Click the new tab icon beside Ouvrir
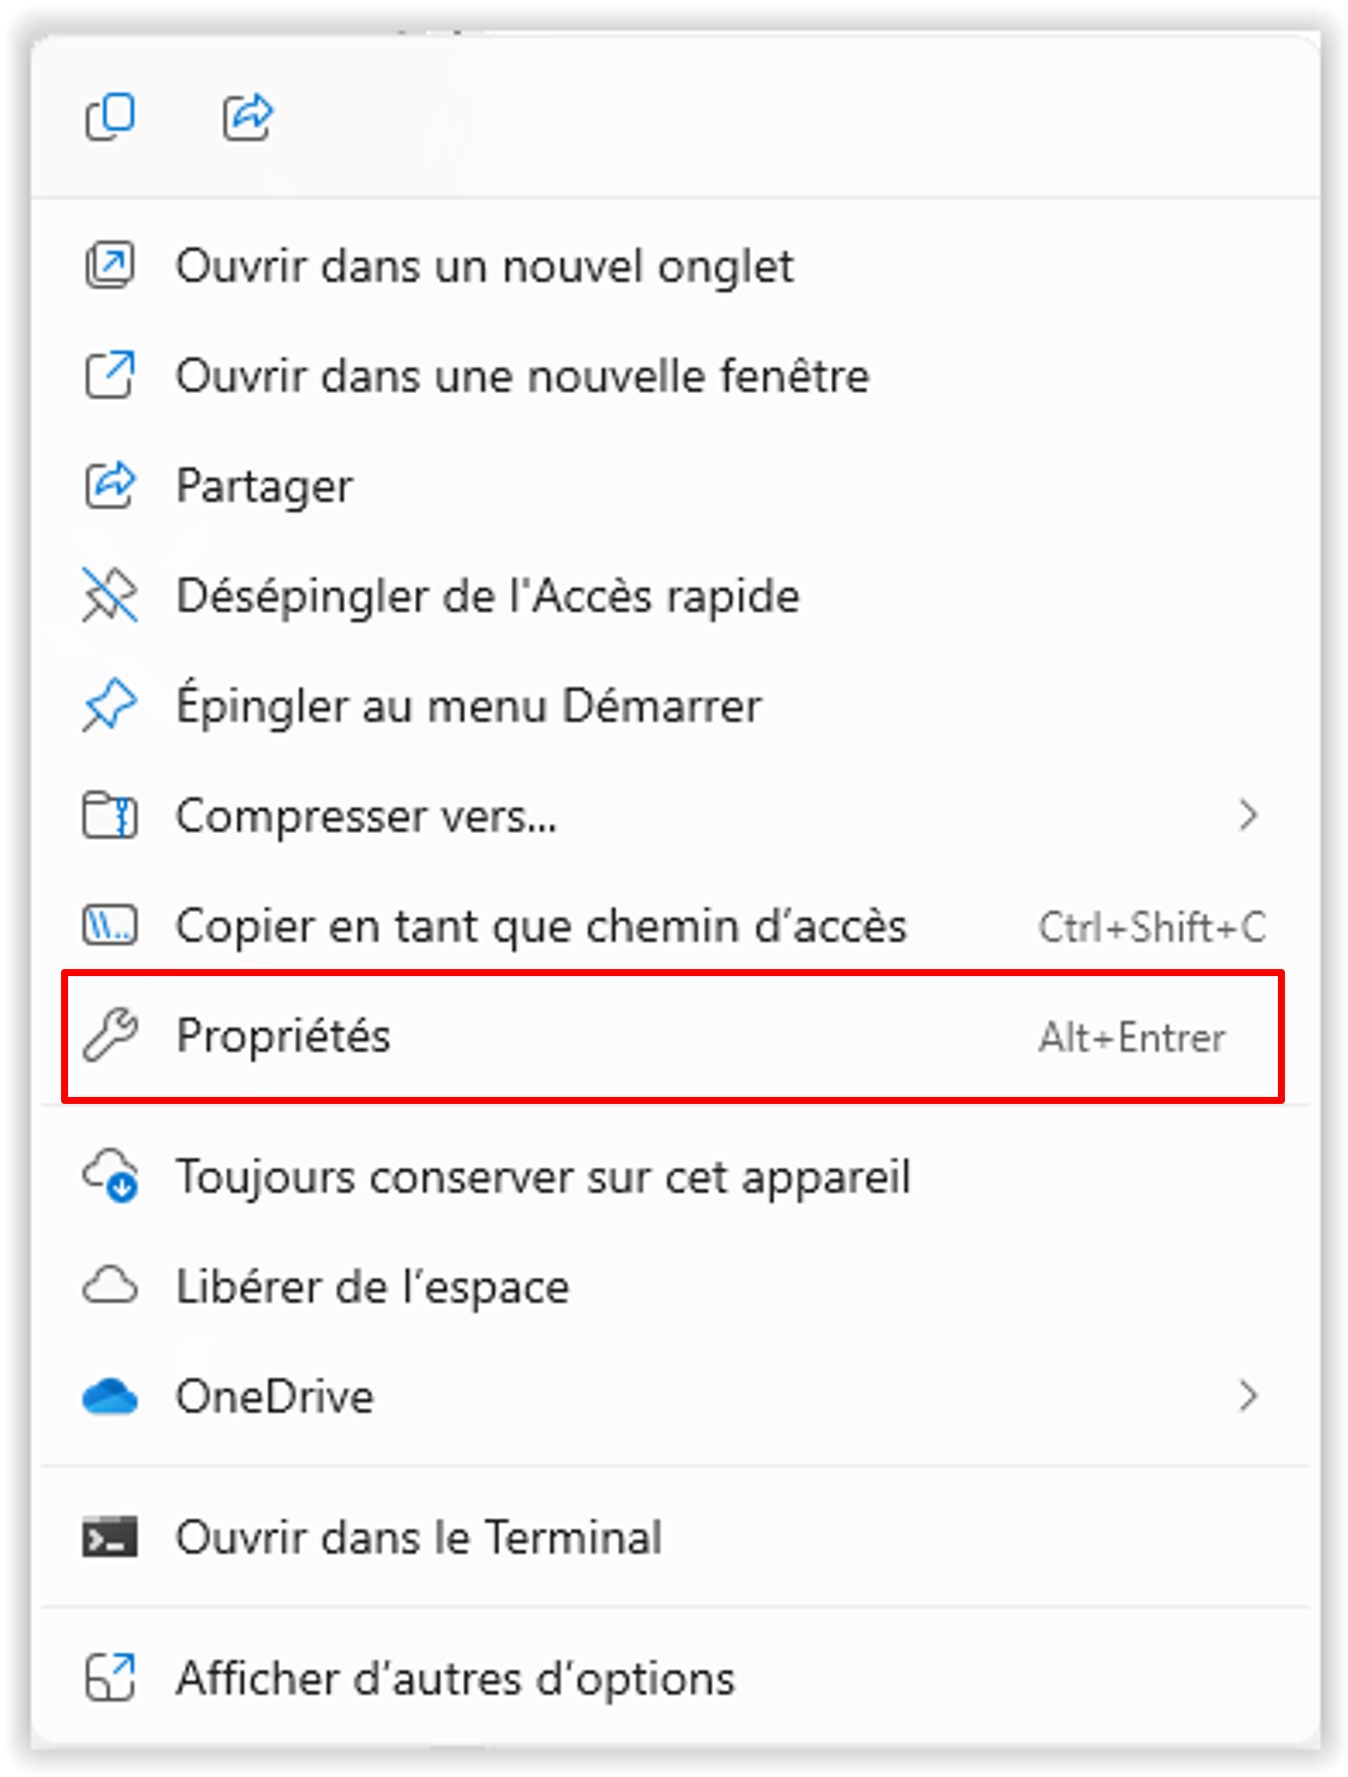 tap(110, 266)
